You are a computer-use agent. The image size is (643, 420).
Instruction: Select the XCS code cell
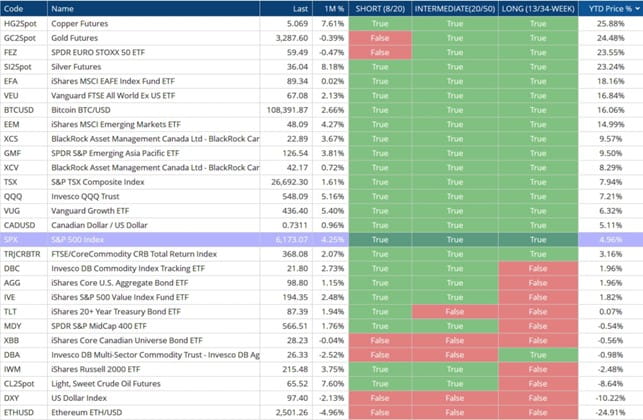[24, 139]
